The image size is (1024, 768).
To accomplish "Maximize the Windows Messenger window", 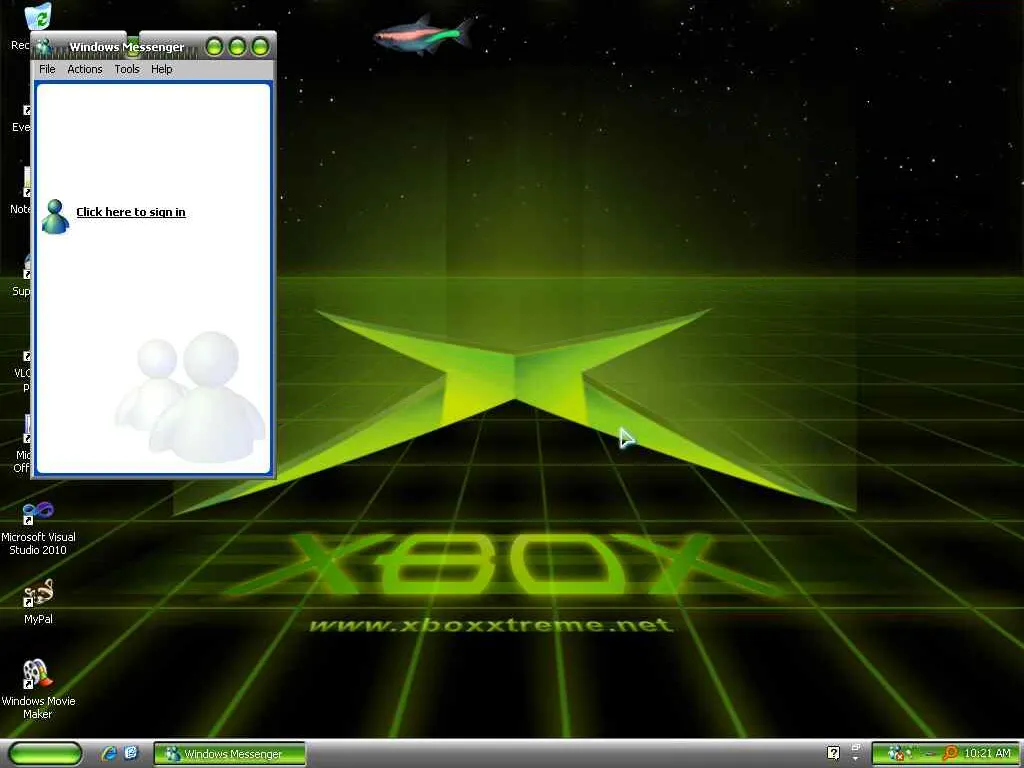I will [237, 47].
